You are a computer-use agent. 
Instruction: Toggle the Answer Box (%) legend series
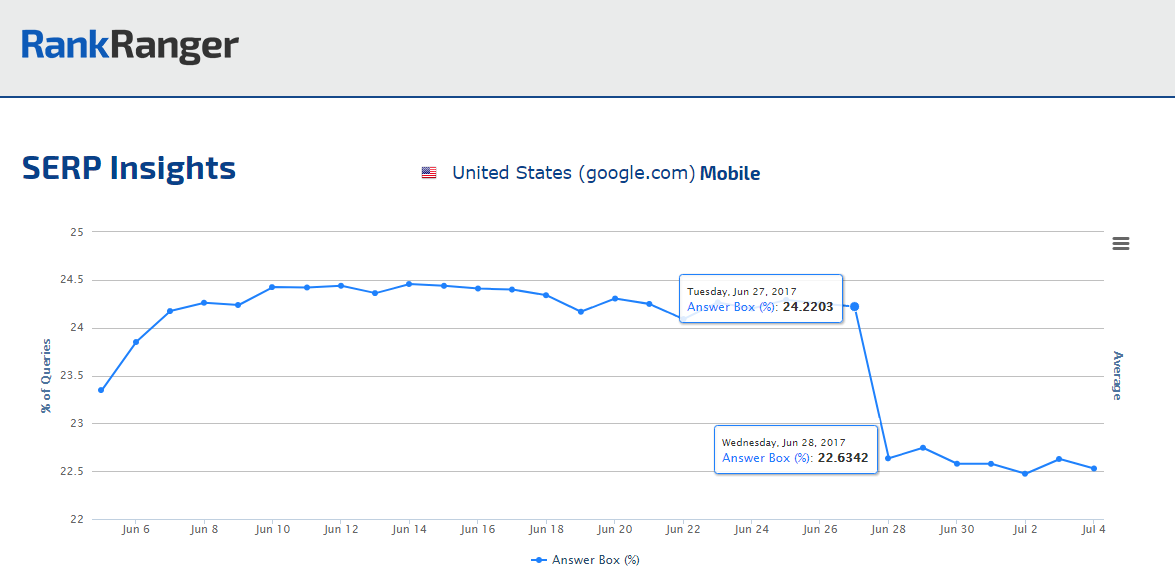pos(595,560)
